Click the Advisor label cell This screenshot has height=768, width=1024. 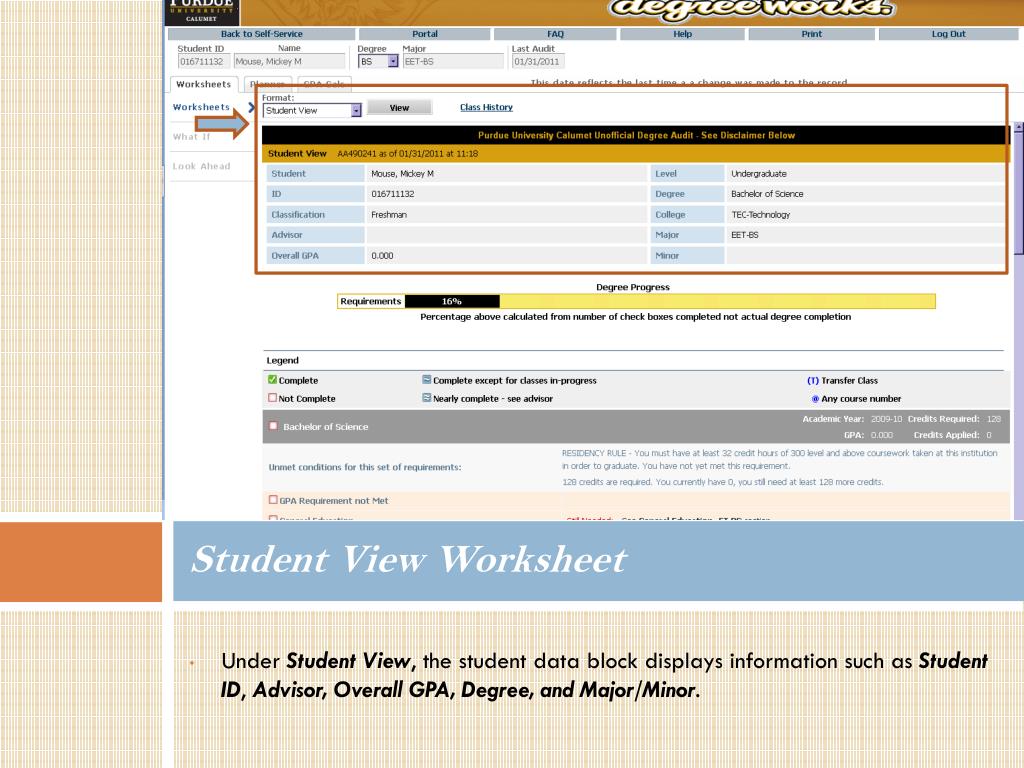(x=315, y=234)
